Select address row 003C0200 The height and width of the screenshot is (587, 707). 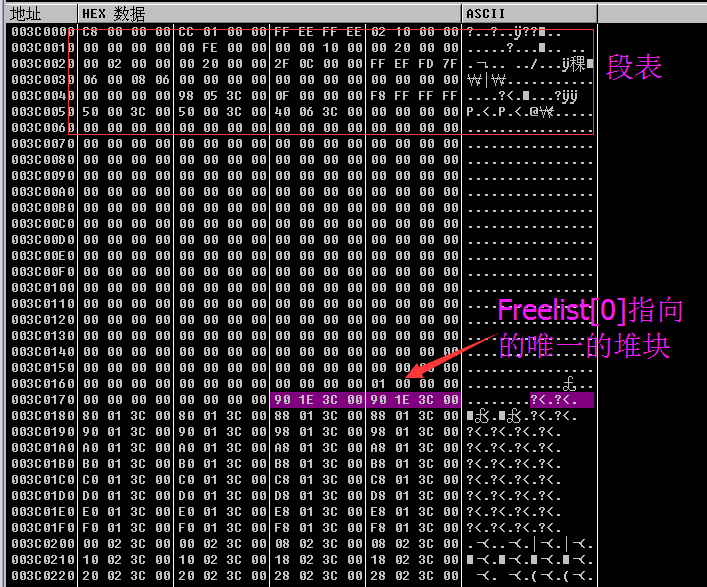43,544
